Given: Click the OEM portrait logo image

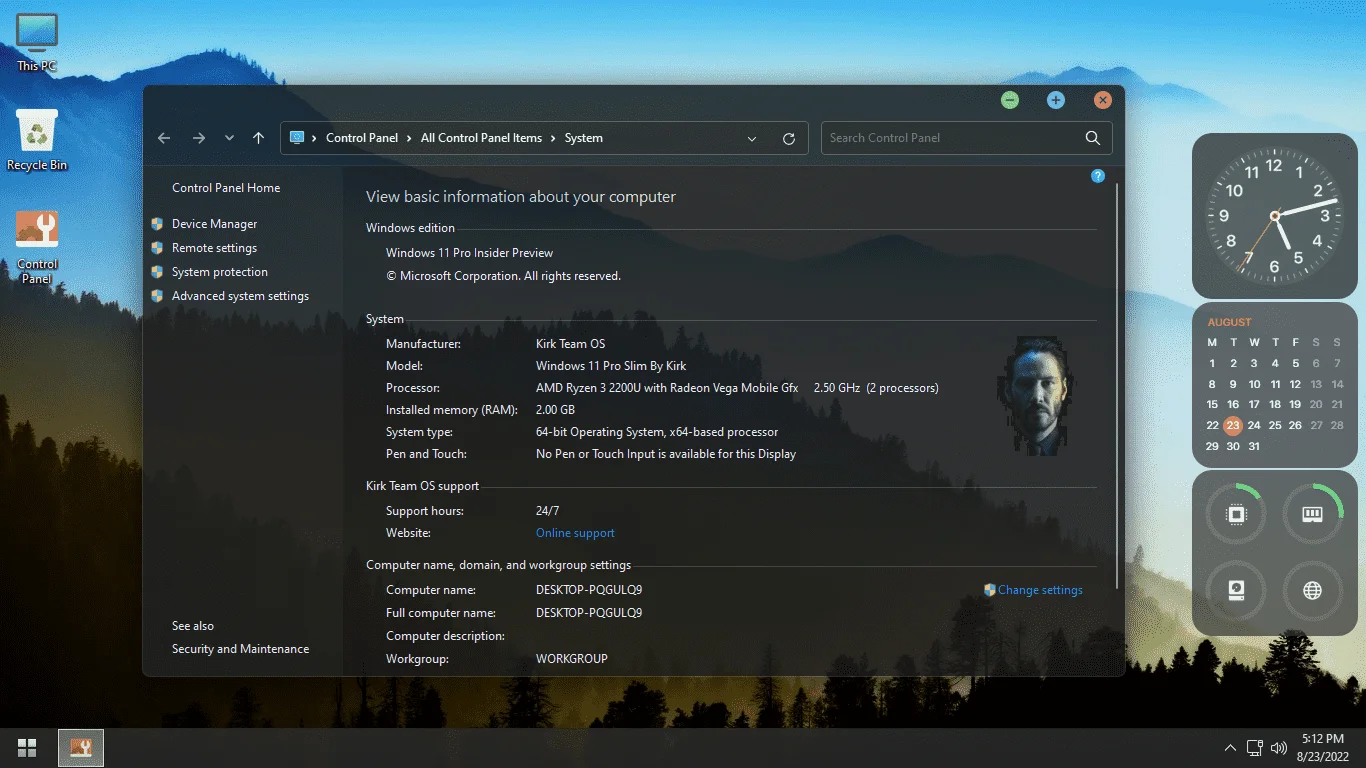Looking at the screenshot, I should click(x=1036, y=396).
